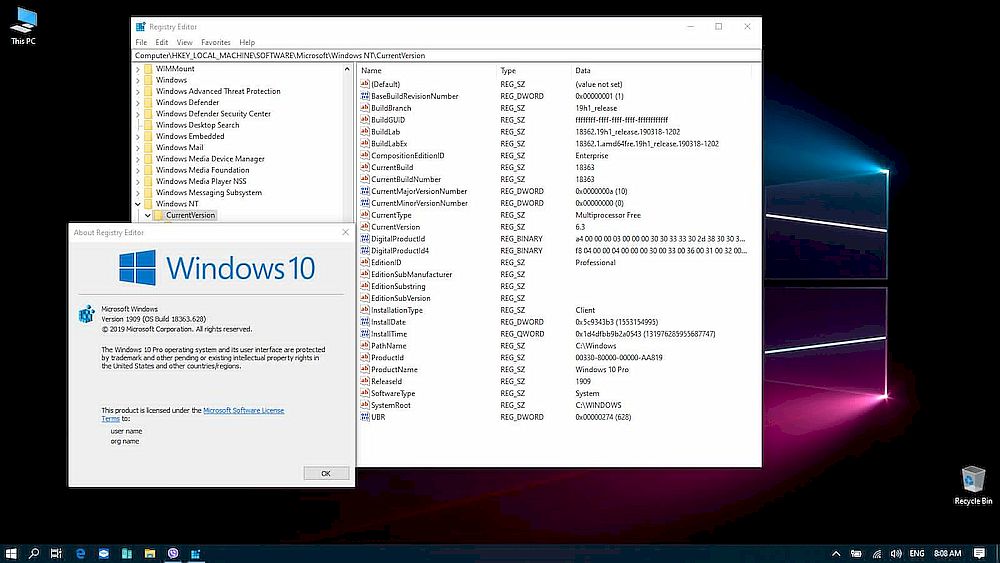This screenshot has height=563, width=1000.
Task: Click the clock showing 8:08 AM
Action: pyautogui.click(x=947, y=553)
